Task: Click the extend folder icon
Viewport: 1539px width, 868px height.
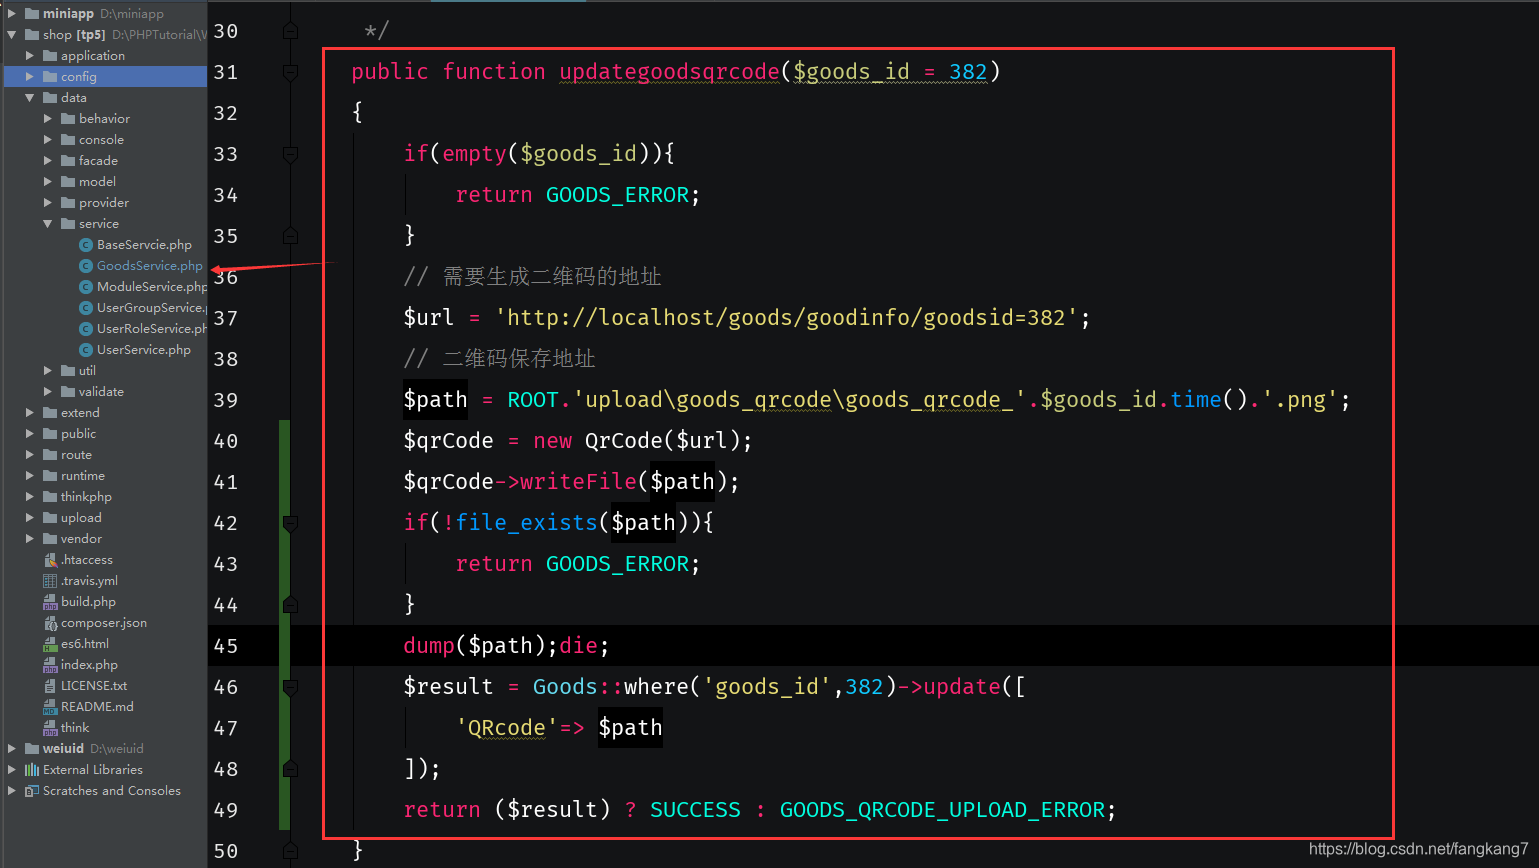Action: tap(50, 413)
